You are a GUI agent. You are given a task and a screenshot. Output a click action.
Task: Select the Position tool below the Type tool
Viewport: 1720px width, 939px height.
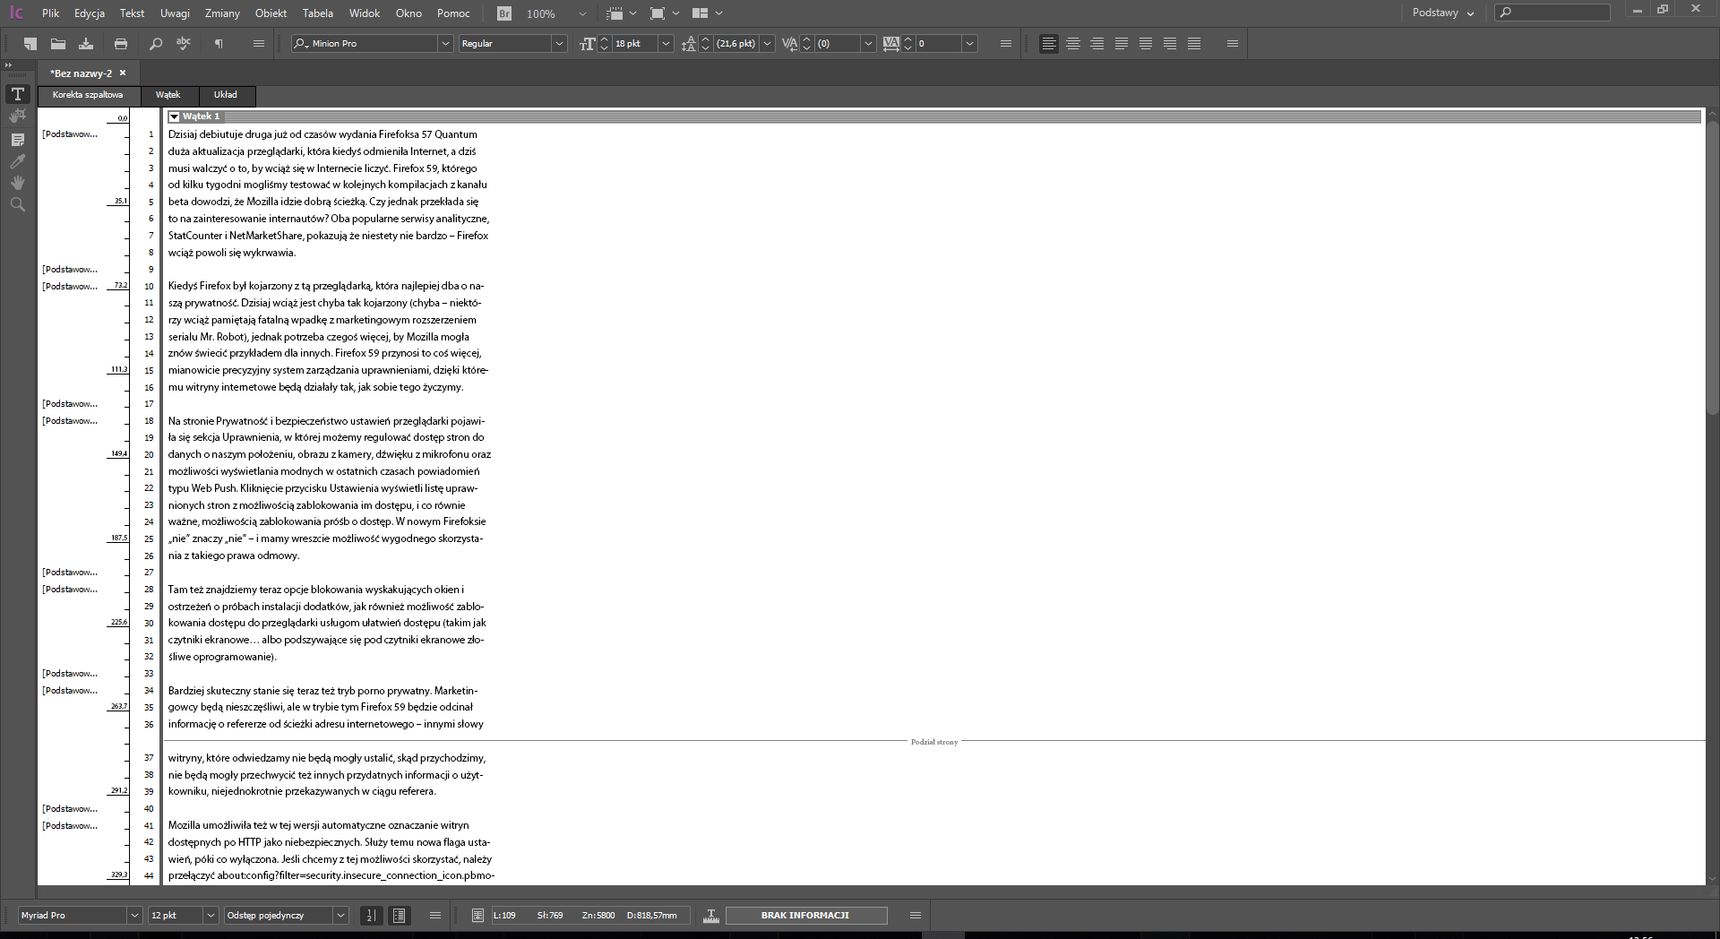point(17,117)
